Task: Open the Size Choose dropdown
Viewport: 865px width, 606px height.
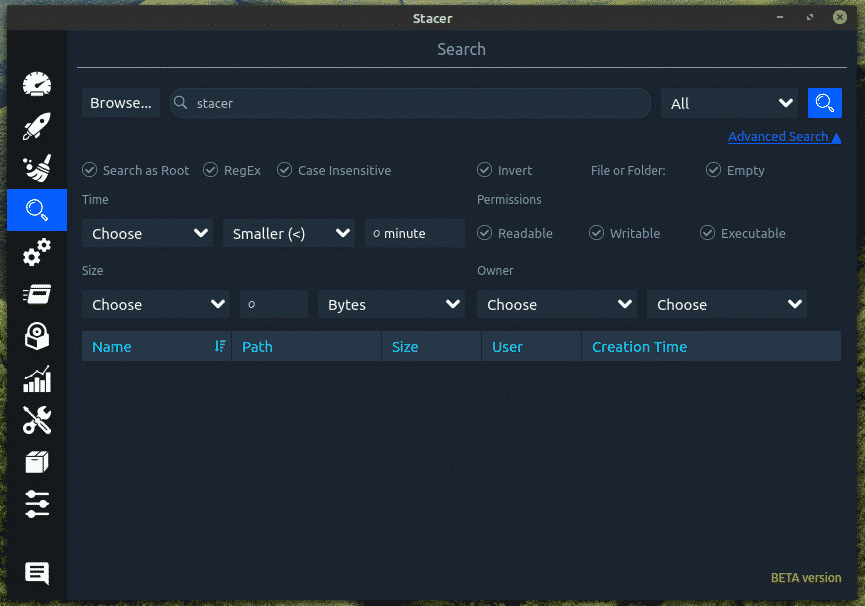Action: 156,304
